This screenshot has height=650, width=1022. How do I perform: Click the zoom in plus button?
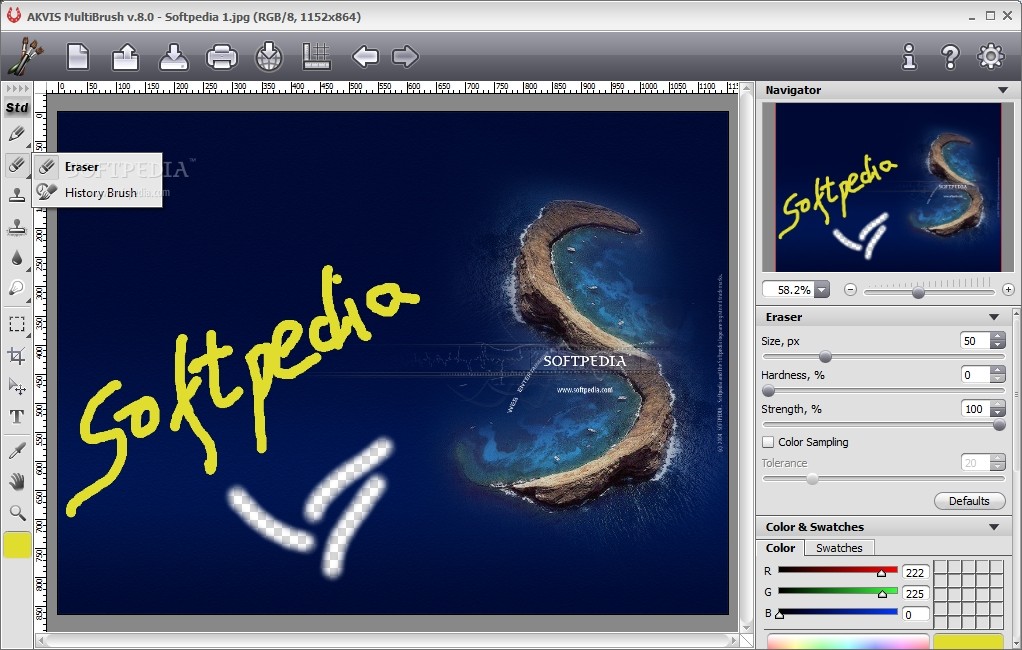(x=1008, y=289)
